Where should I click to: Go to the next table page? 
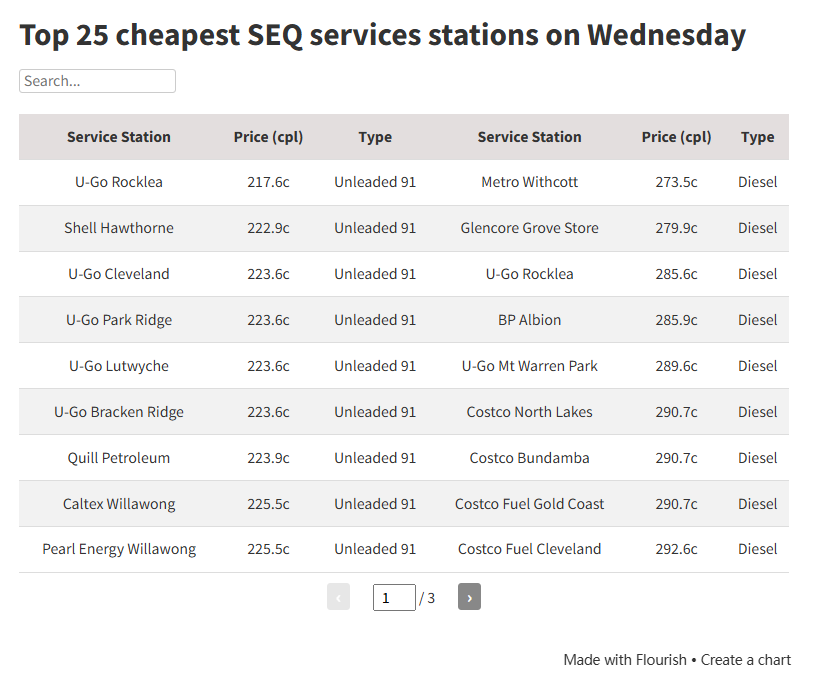click(x=469, y=598)
